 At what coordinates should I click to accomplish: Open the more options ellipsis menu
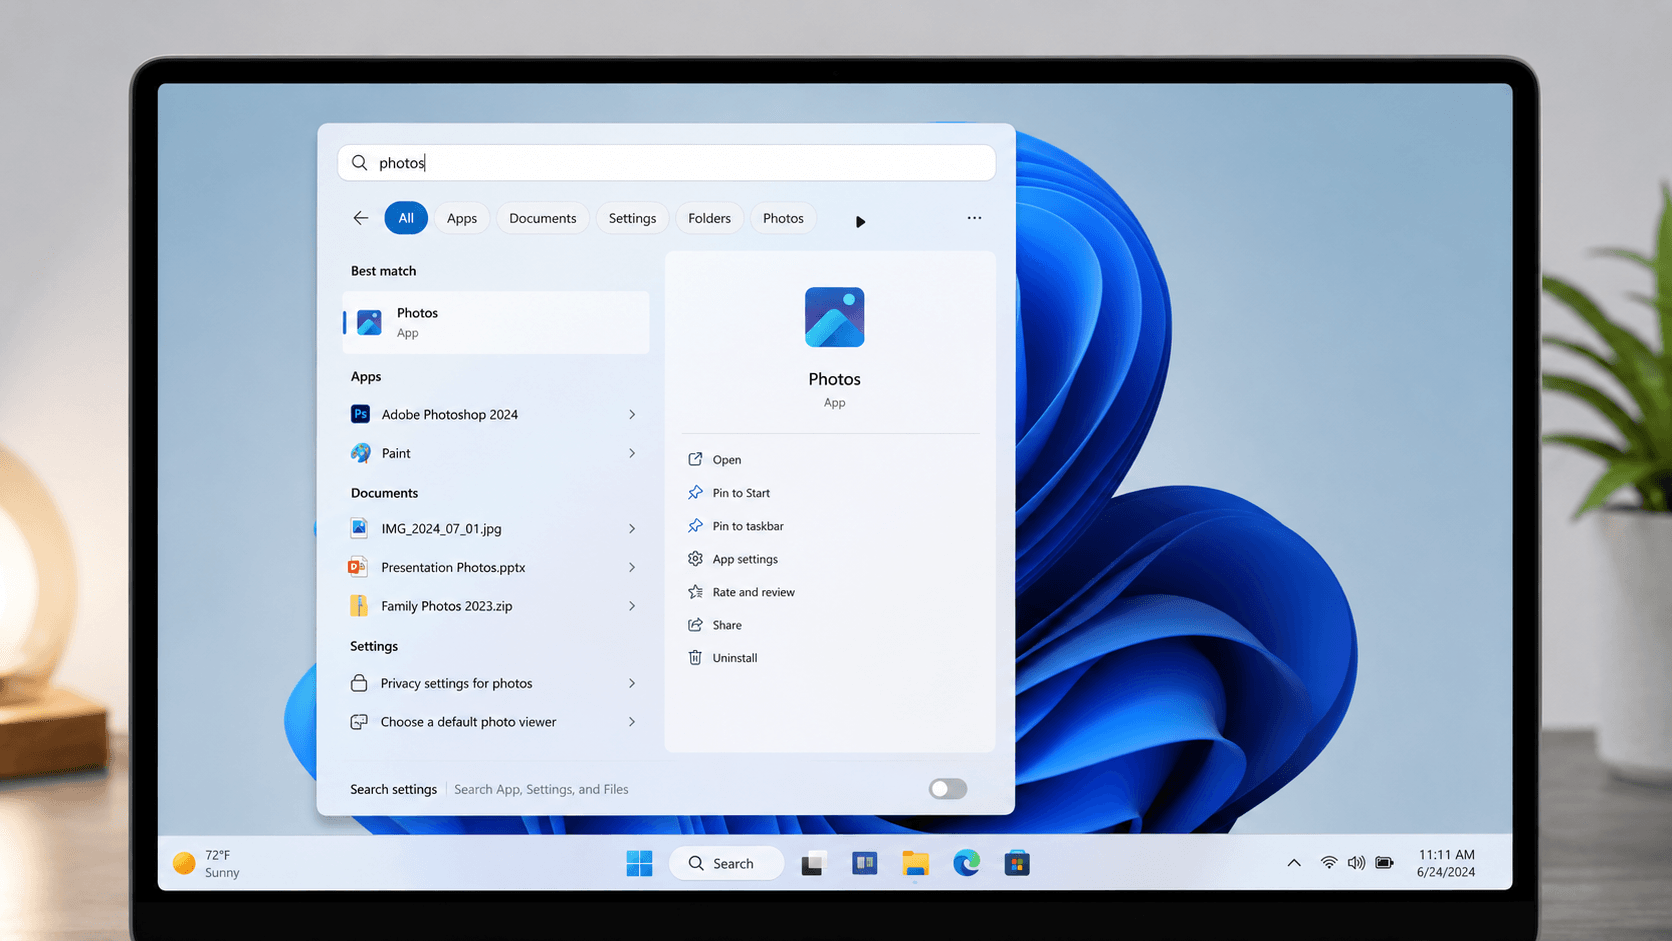pos(974,218)
